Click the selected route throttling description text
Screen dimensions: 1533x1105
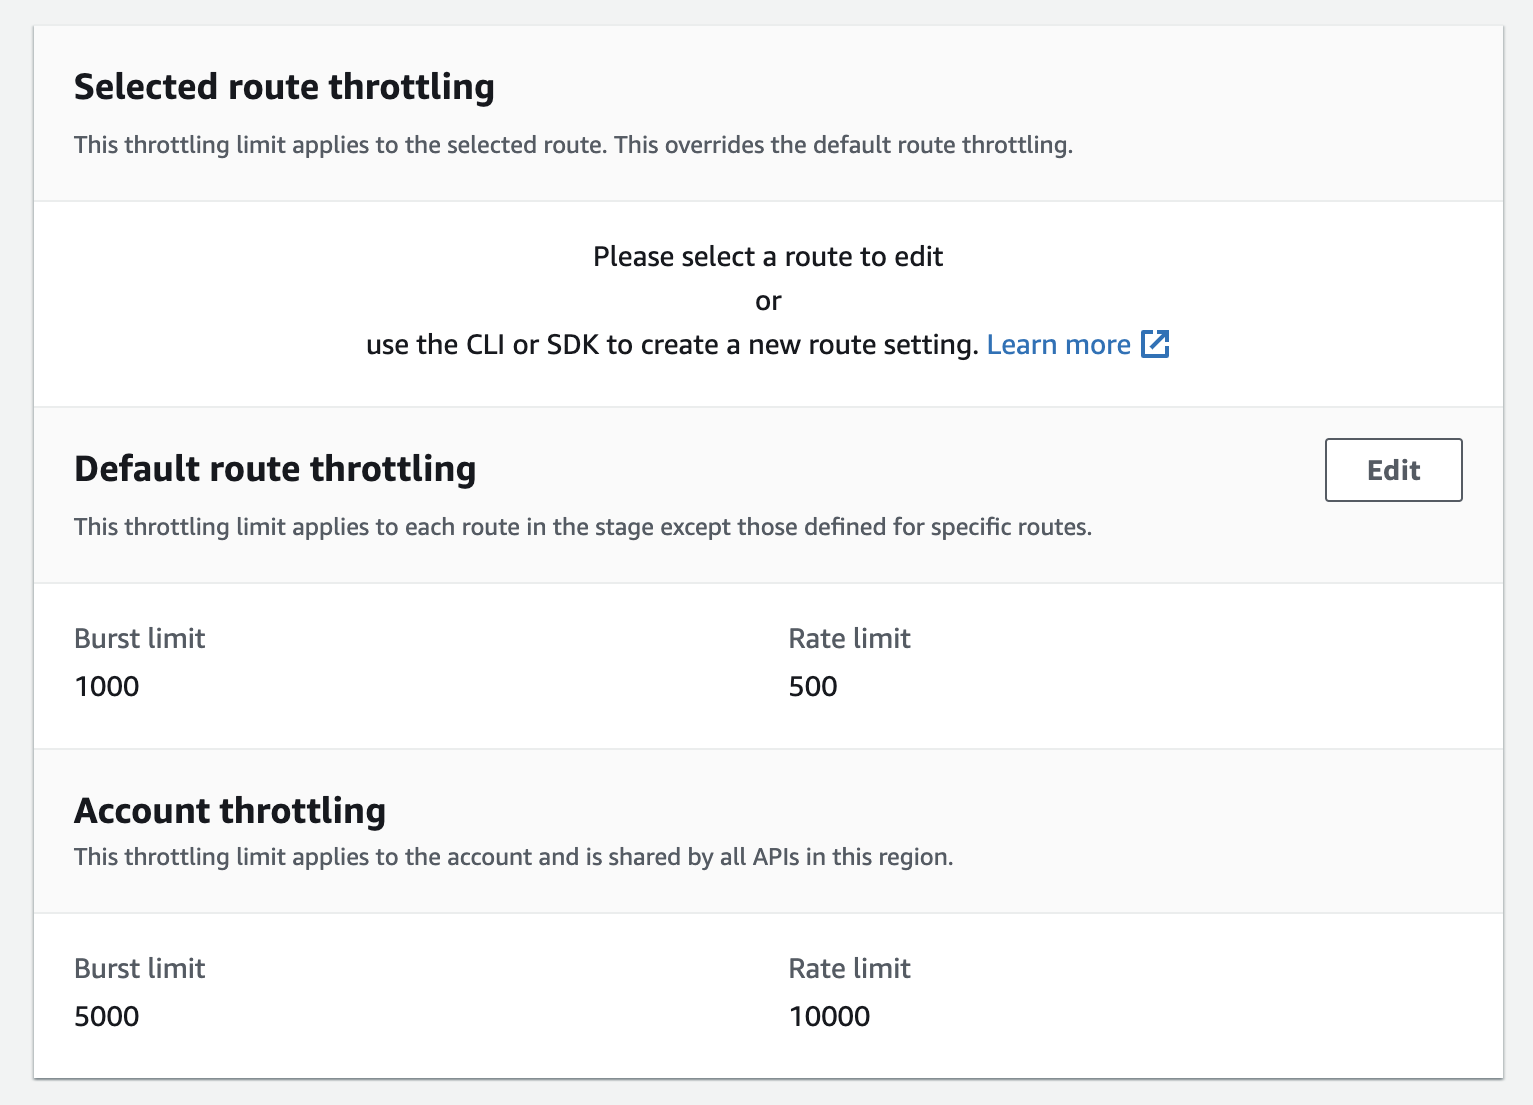pos(573,145)
